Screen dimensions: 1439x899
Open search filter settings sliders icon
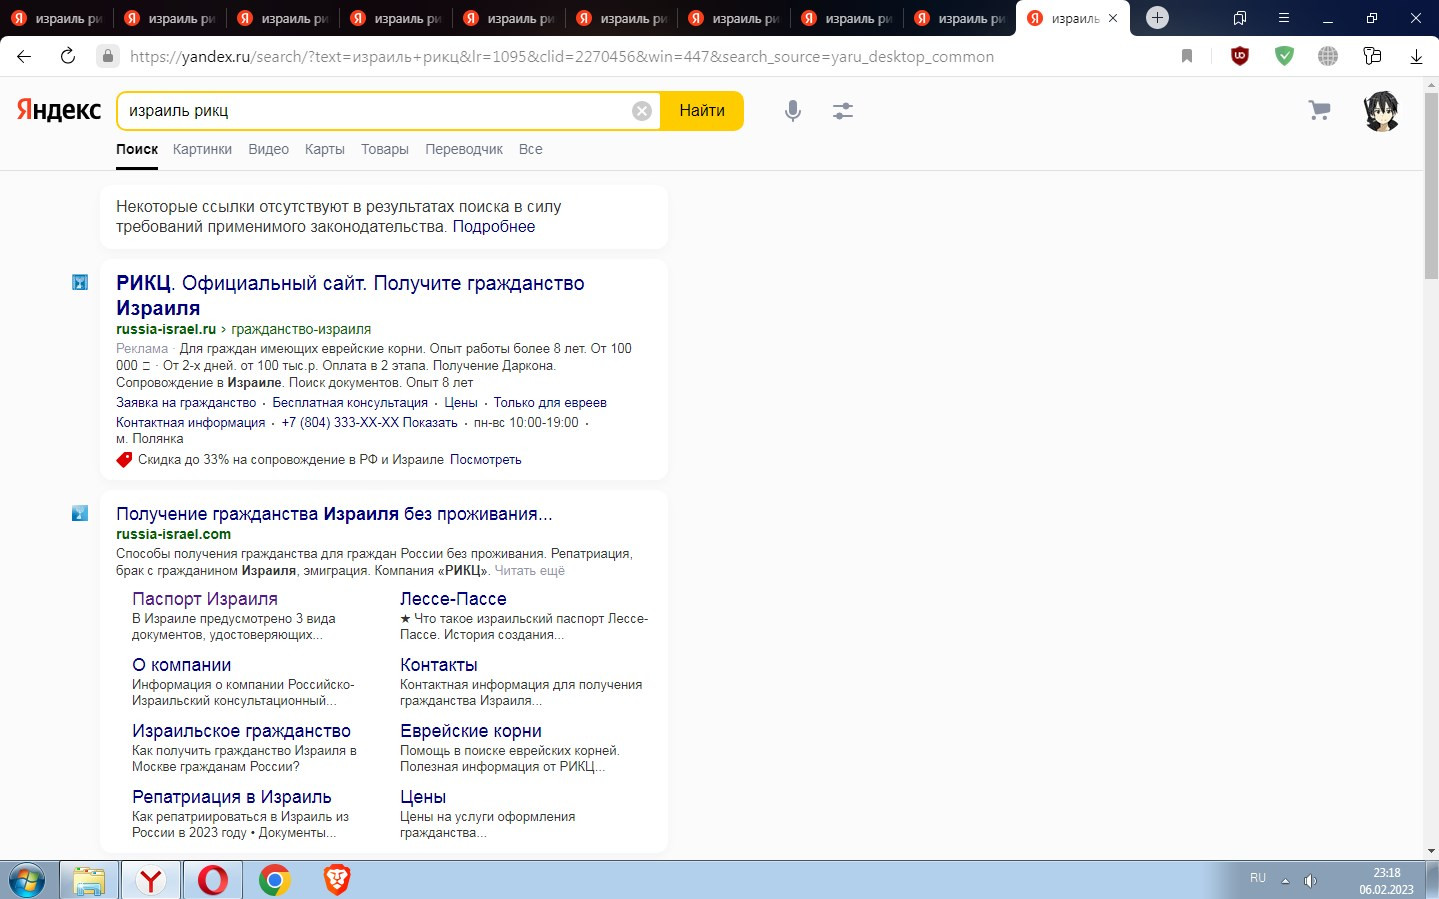pos(843,111)
